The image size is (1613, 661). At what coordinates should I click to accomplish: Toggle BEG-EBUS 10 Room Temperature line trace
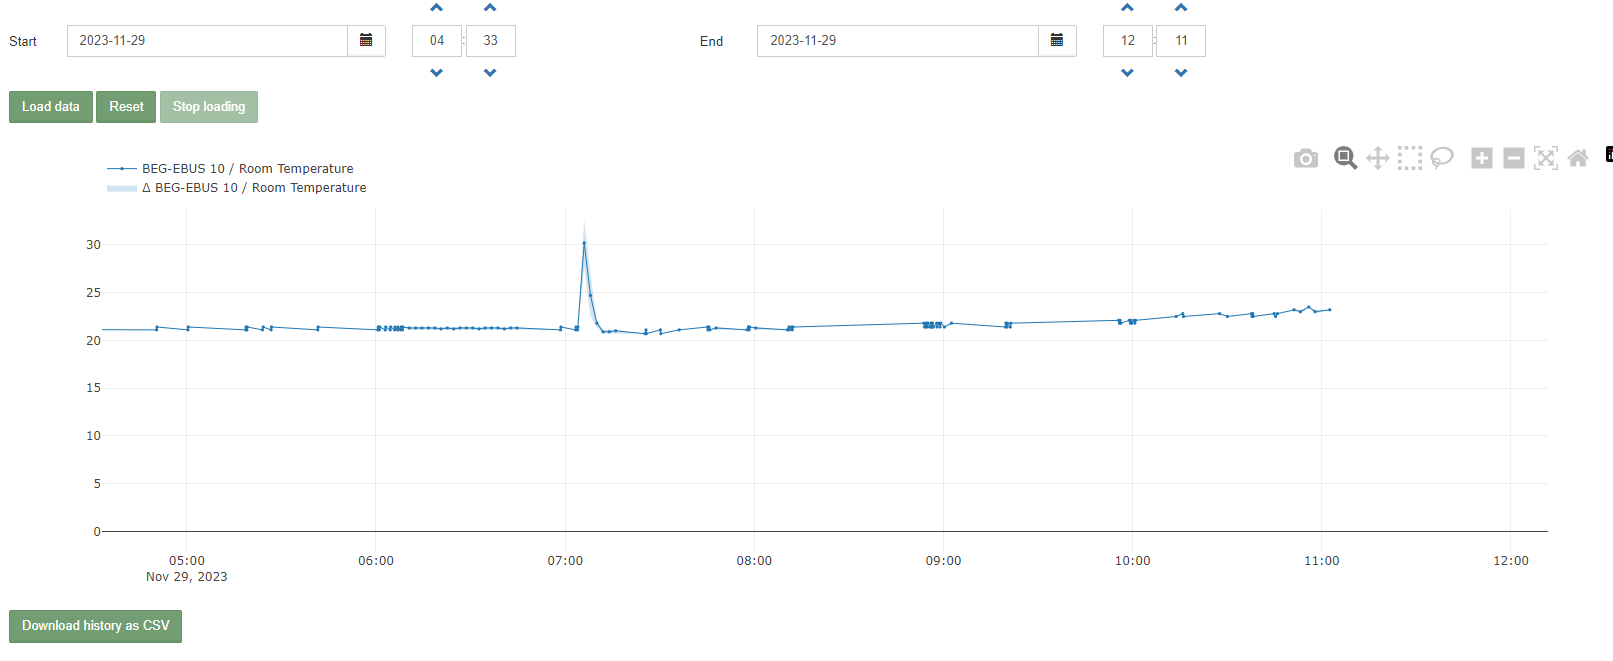(x=247, y=169)
